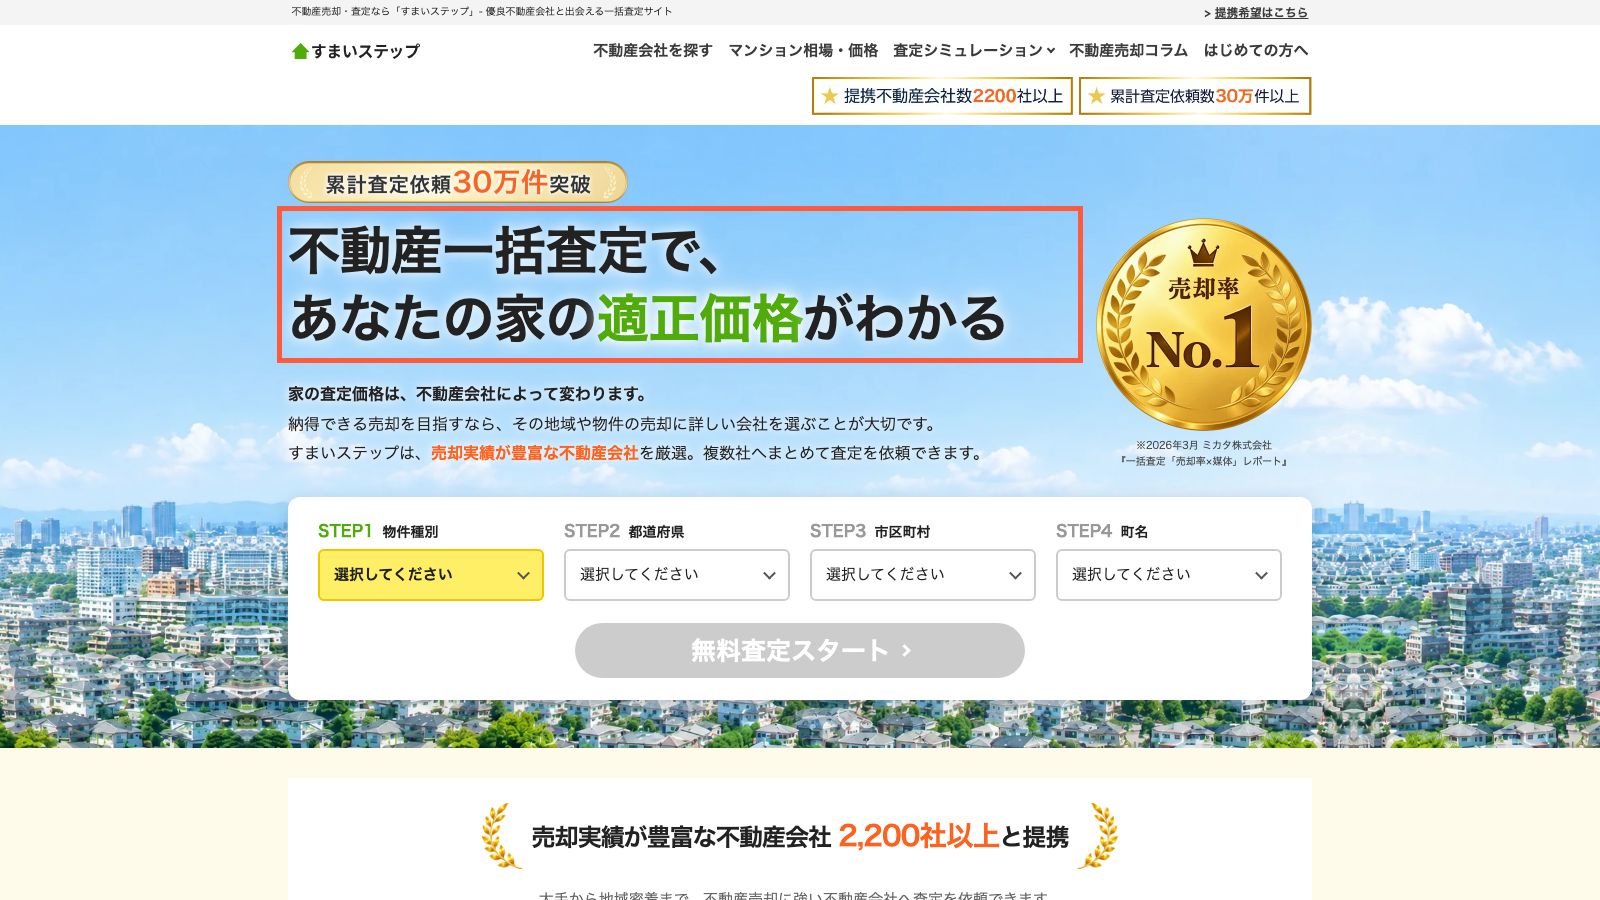Image resolution: width=1600 pixels, height=900 pixels.
Task: Open the STEP1 物件種別 dropdown
Action: (x=431, y=575)
